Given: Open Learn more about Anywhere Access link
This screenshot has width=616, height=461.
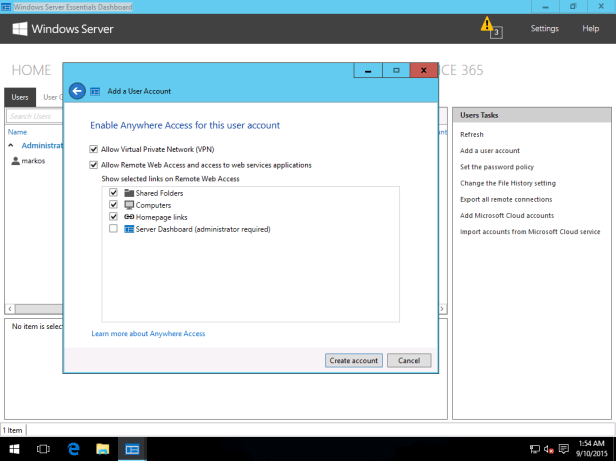Looking at the screenshot, I should tap(148, 333).
